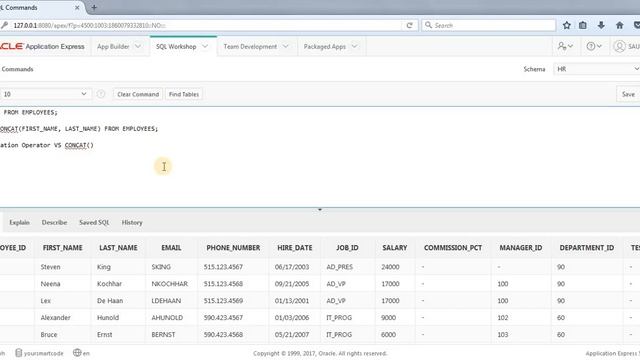Click hire date 05/21/2007

[x=292, y=335]
